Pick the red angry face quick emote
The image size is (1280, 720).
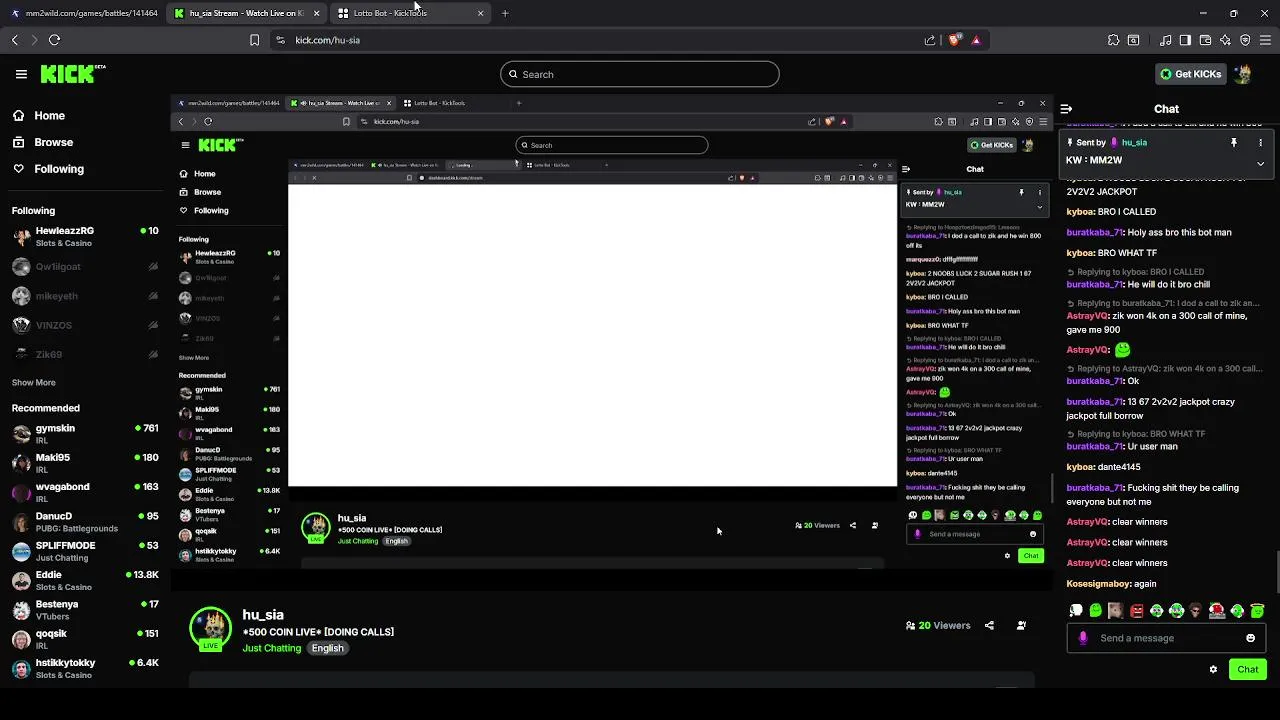[x=1136, y=610]
